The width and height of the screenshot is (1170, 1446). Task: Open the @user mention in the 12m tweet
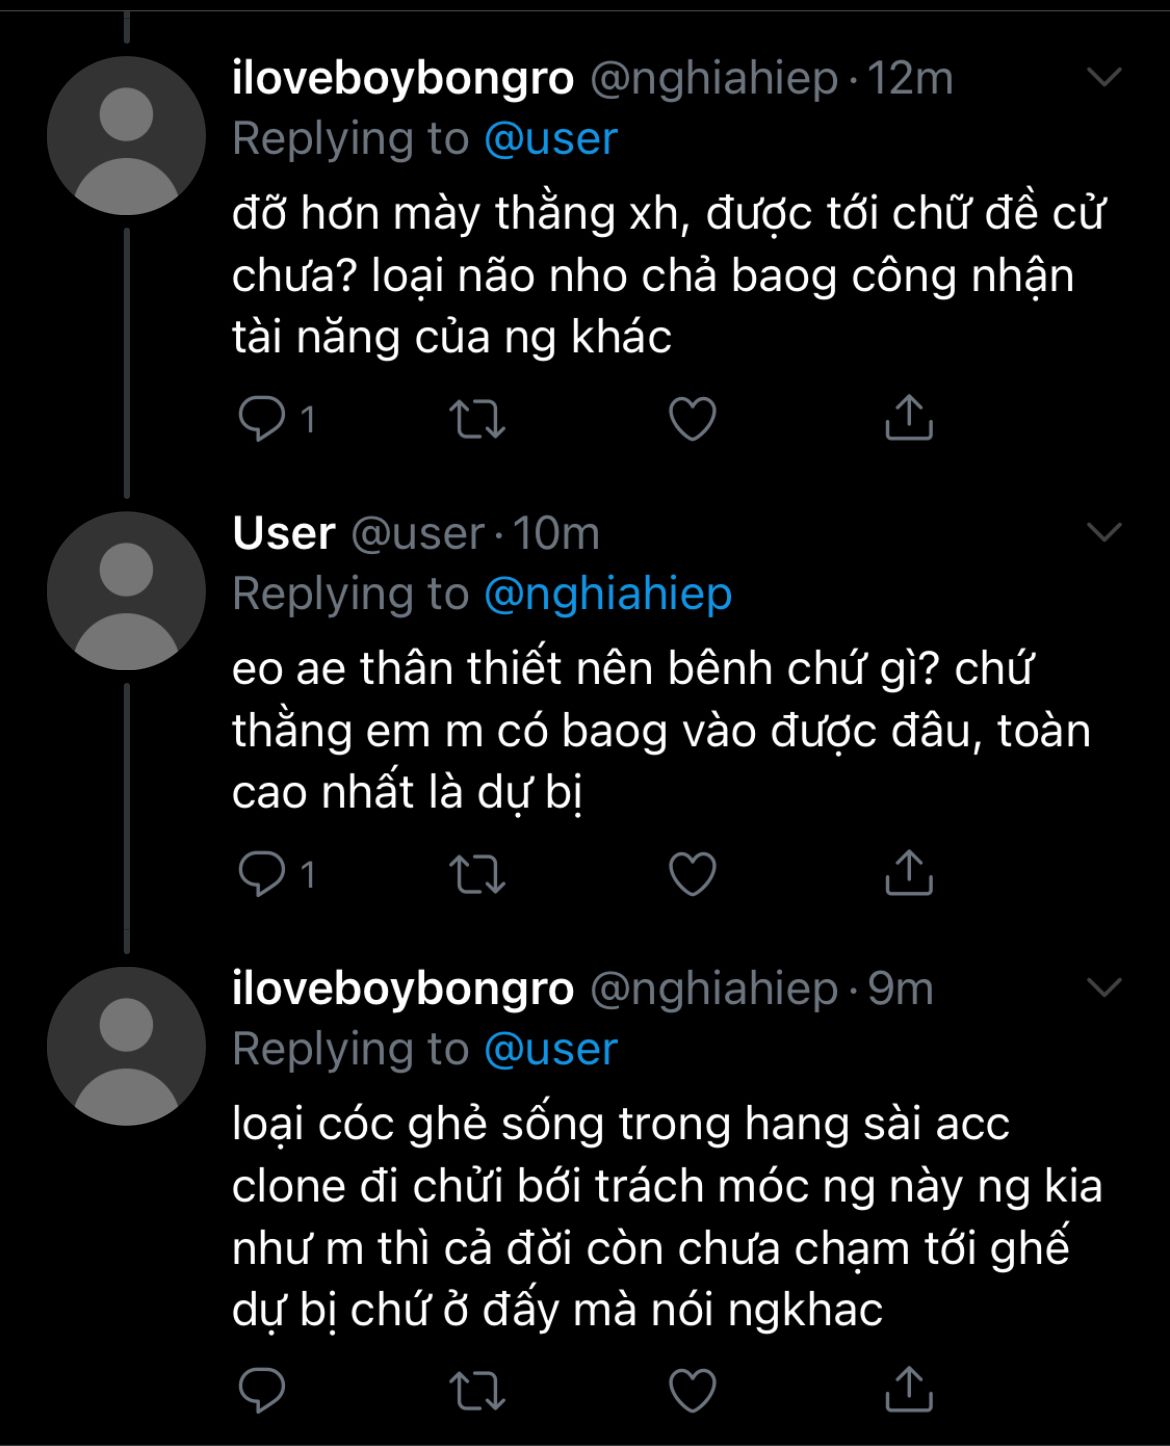(x=550, y=139)
